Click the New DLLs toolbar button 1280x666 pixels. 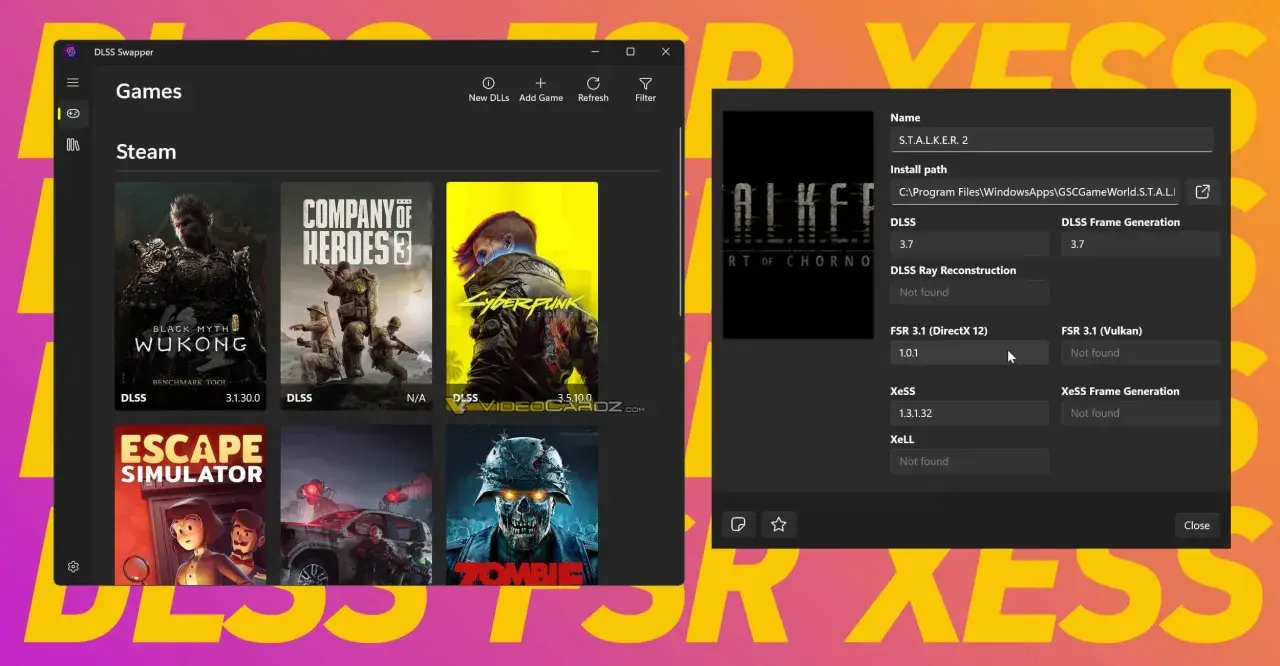[489, 90]
